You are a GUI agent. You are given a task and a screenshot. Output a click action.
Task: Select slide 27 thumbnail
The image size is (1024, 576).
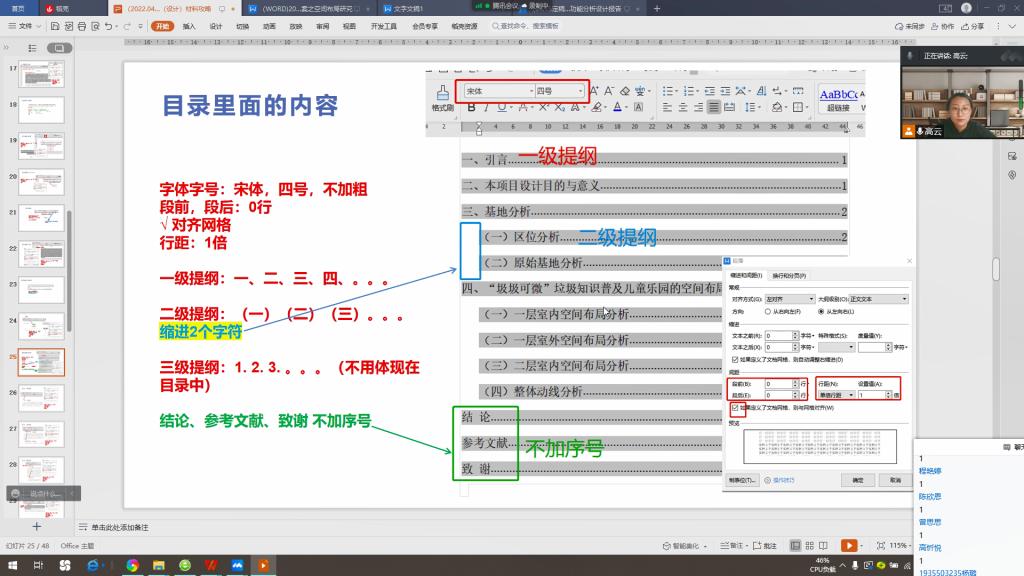(41, 434)
